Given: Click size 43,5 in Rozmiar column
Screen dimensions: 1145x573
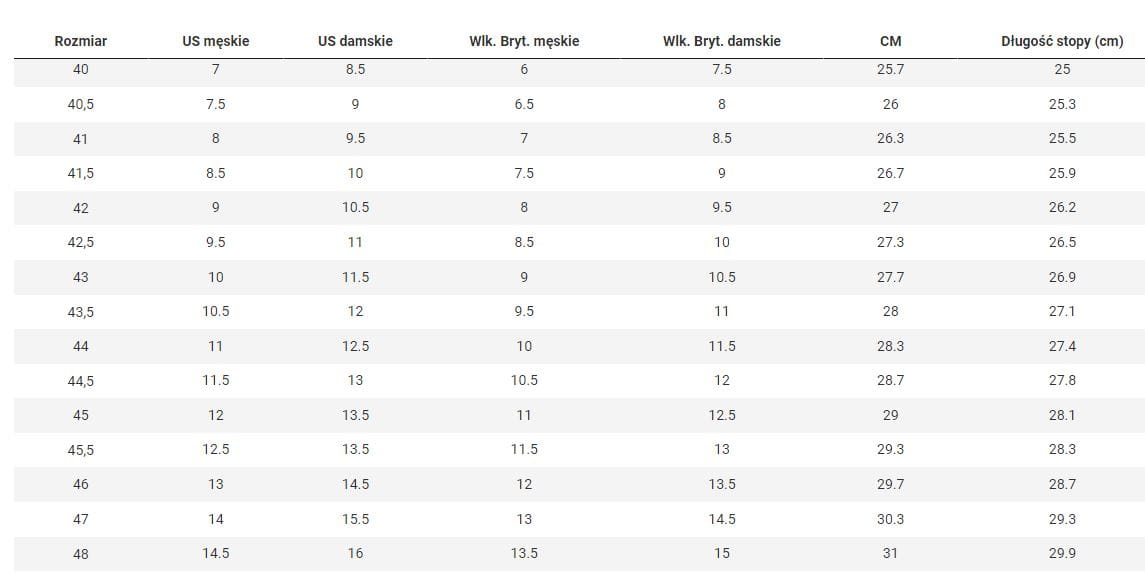Looking at the screenshot, I should pos(81,312).
